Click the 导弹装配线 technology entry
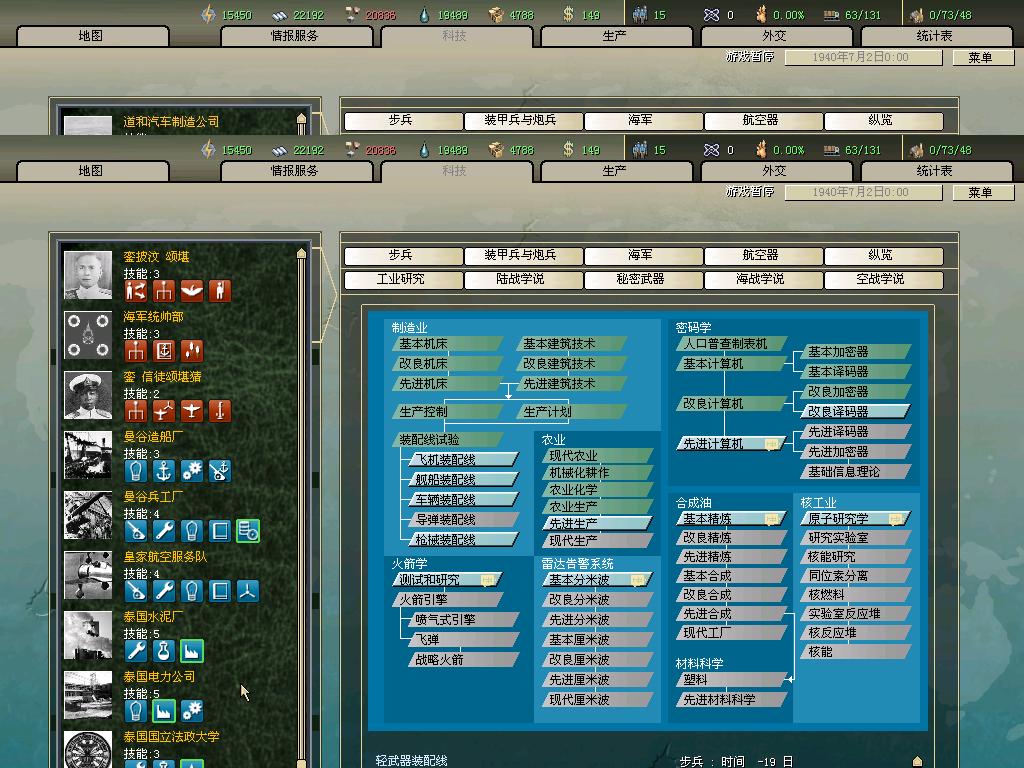This screenshot has height=768, width=1024. [x=464, y=520]
